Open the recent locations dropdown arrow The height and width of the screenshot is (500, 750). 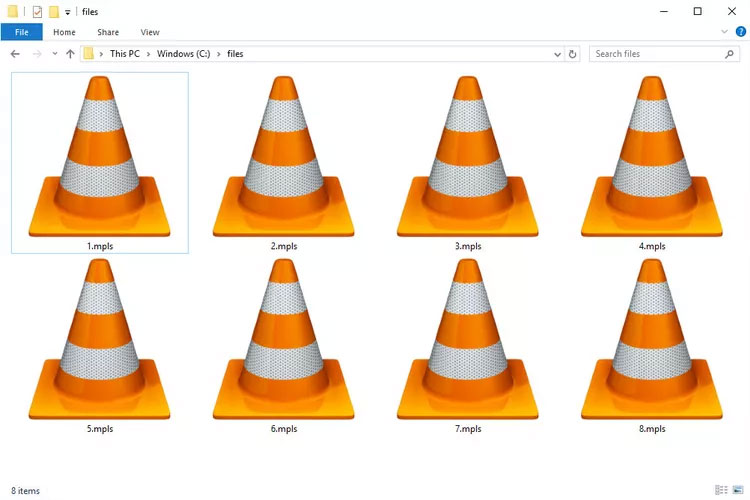point(55,54)
